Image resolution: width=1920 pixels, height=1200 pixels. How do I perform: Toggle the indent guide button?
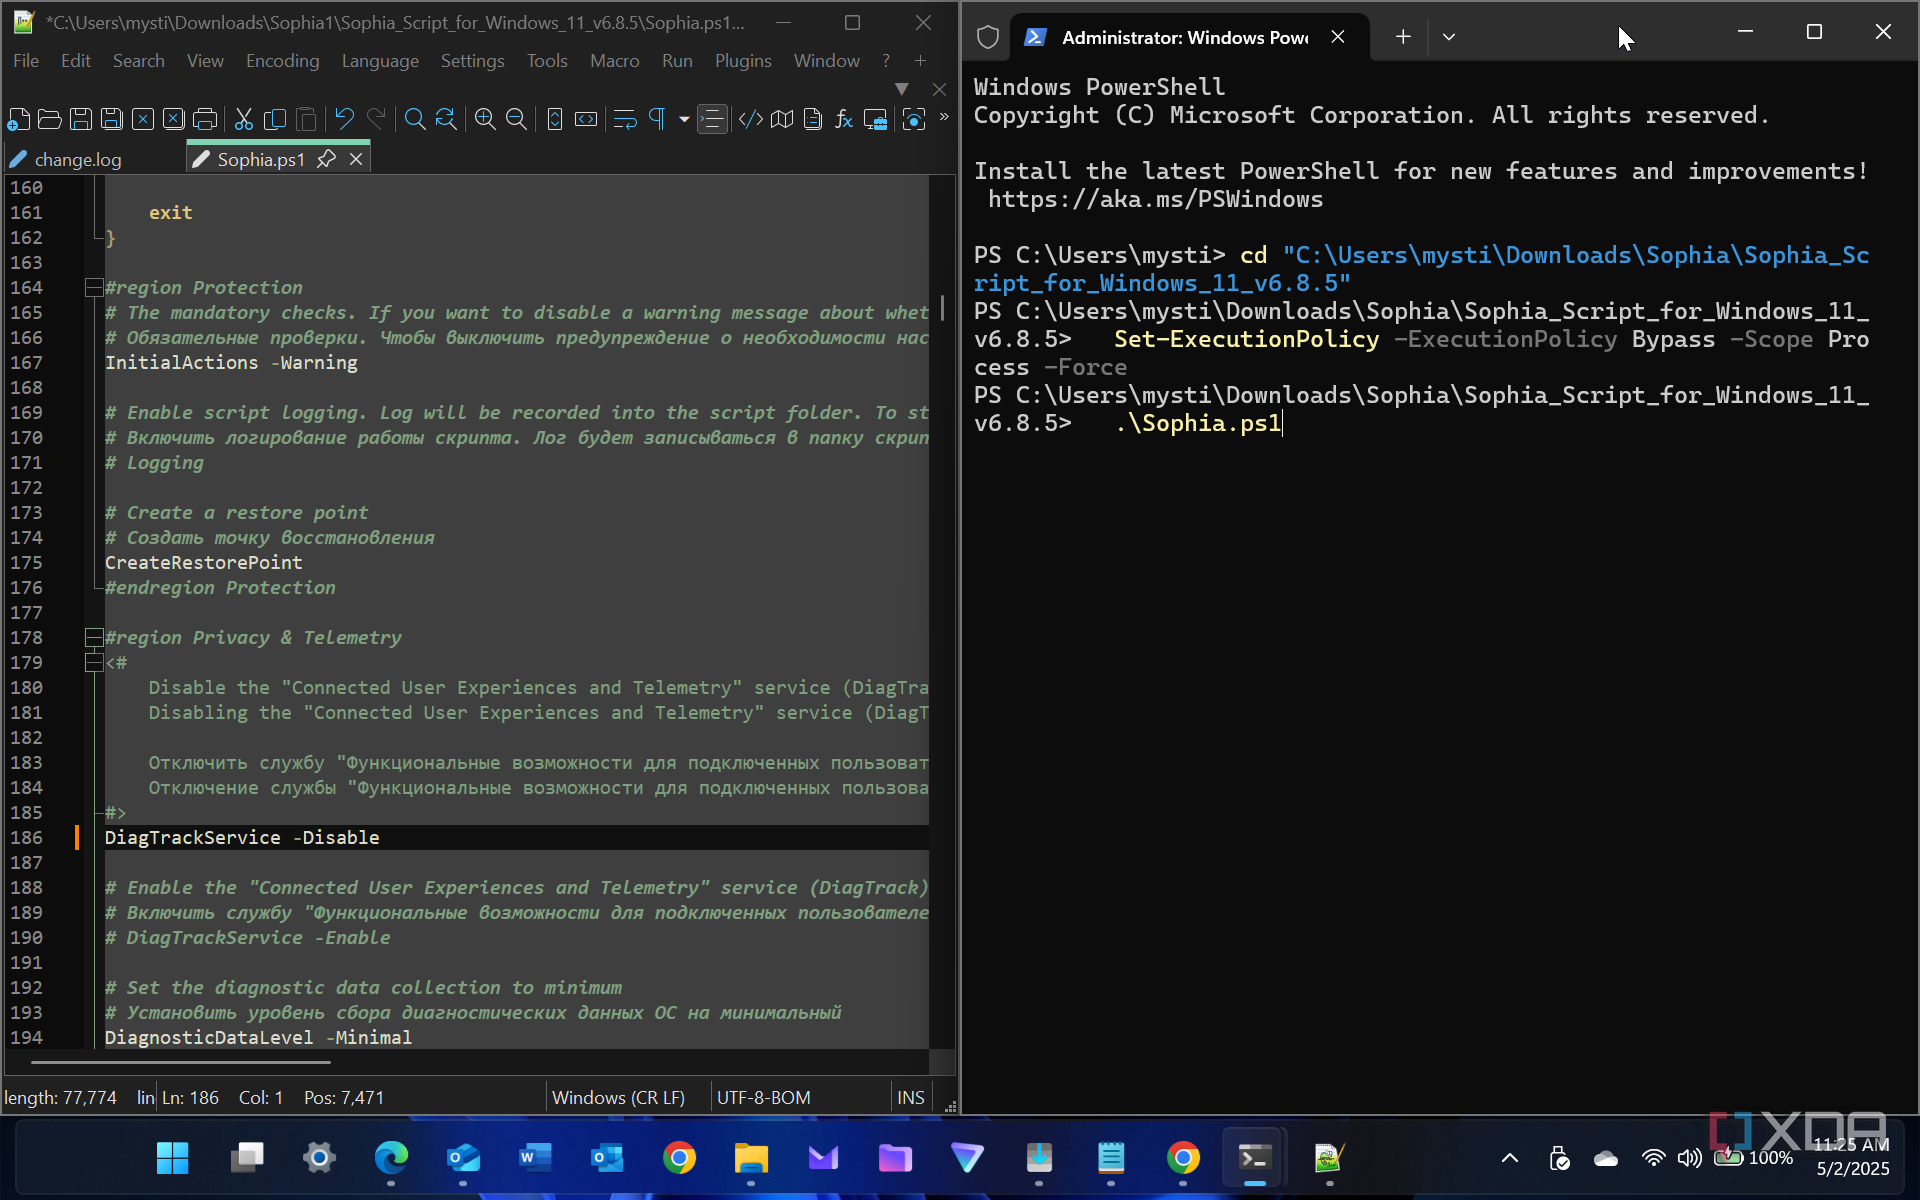(x=712, y=120)
